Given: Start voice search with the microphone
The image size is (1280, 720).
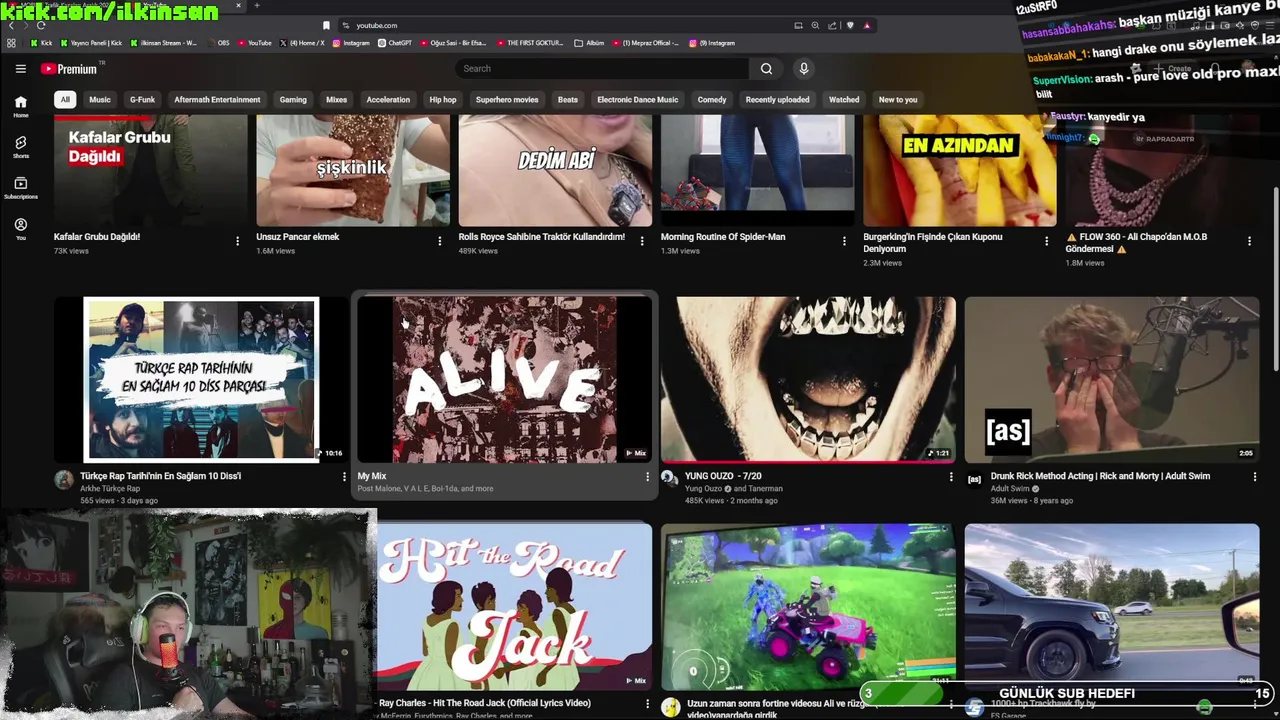Looking at the screenshot, I should click(x=803, y=69).
